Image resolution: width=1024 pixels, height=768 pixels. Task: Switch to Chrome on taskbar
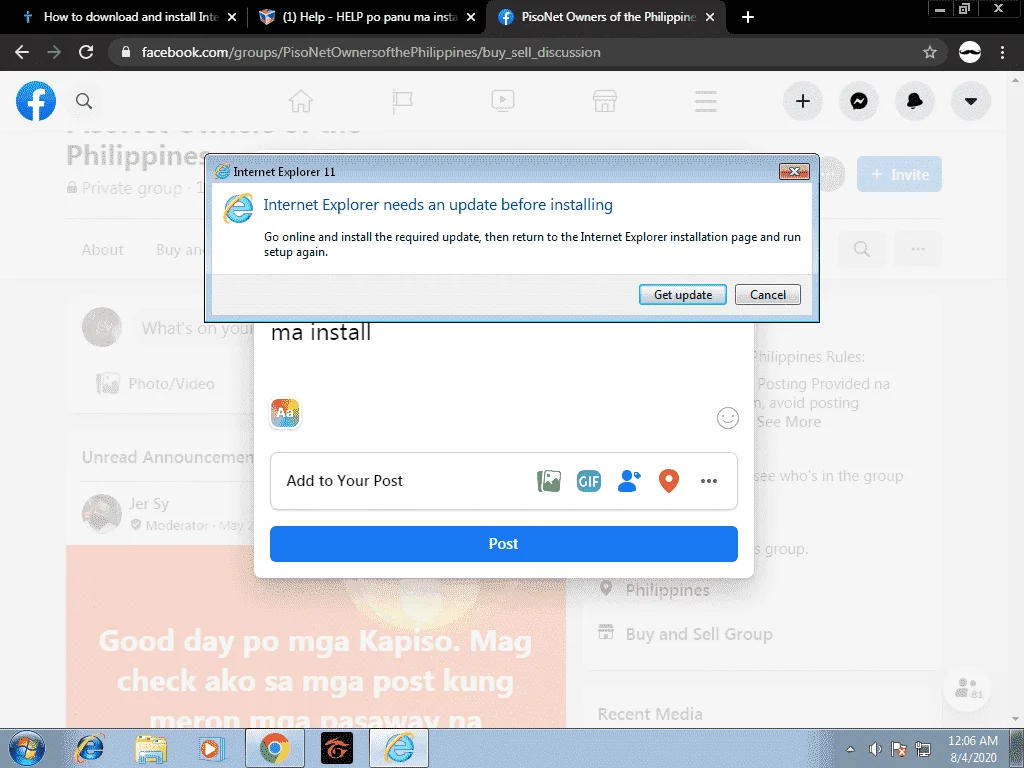274,748
